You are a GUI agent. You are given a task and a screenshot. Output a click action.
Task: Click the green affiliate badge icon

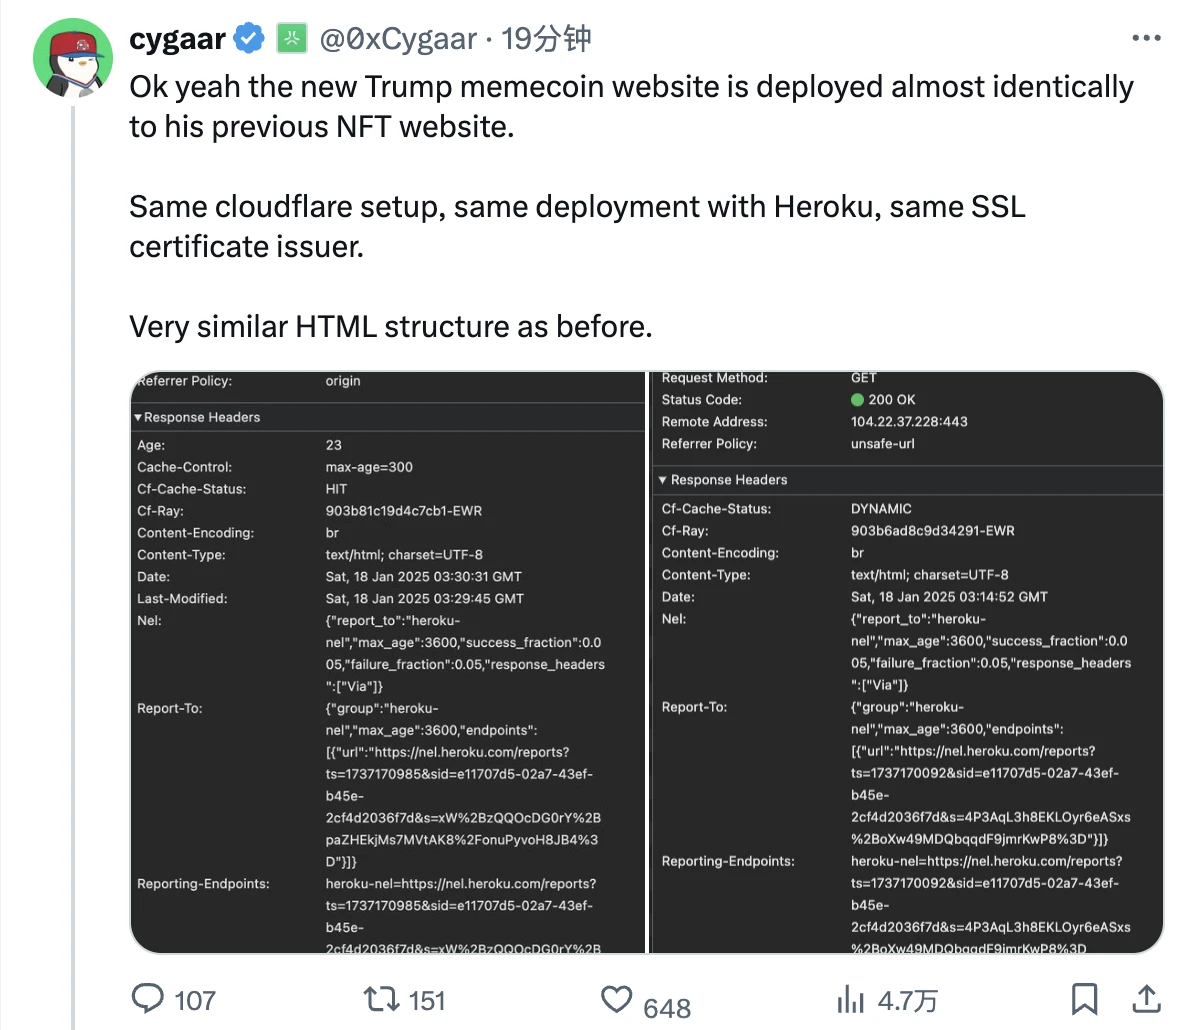pyautogui.click(x=291, y=39)
